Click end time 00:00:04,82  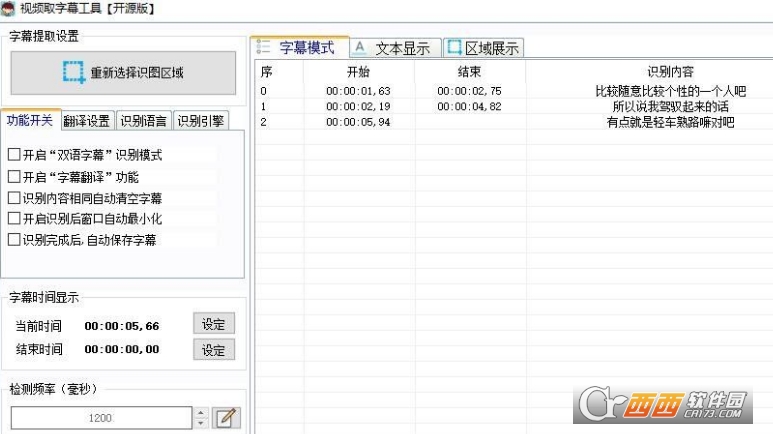click(x=469, y=107)
